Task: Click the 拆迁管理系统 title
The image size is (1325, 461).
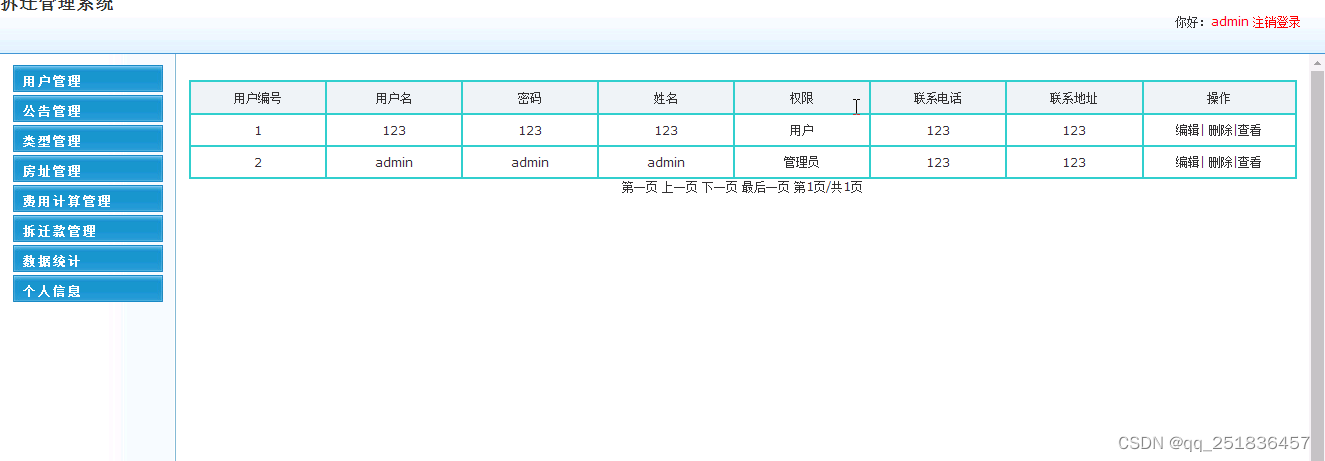Action: point(57,5)
